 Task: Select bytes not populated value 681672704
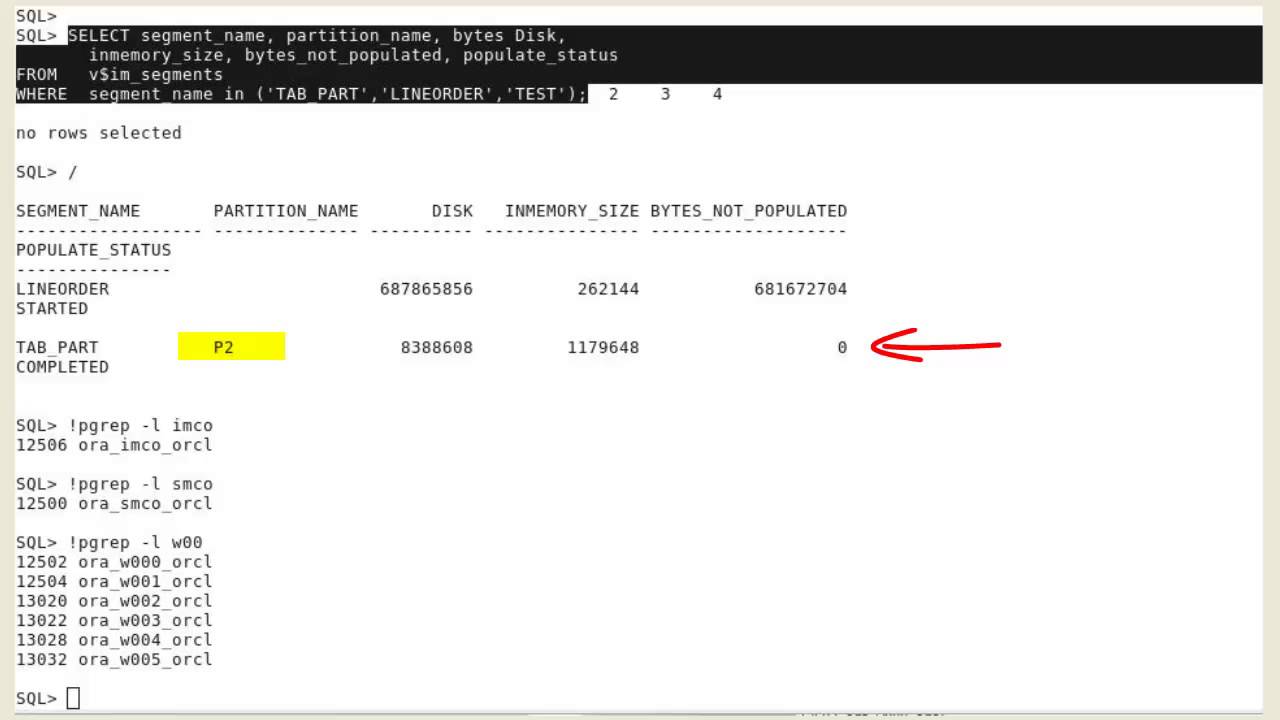click(x=801, y=289)
